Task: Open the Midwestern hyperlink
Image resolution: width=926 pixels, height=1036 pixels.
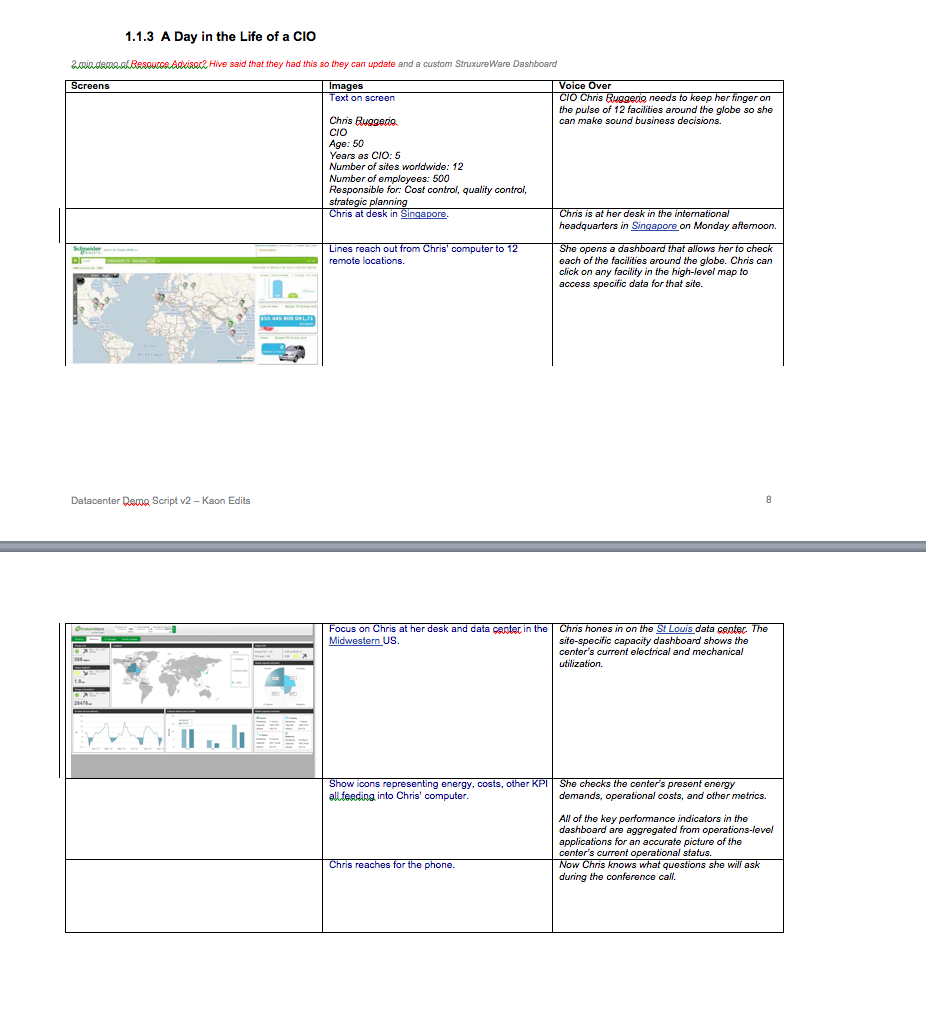Action: 354,641
